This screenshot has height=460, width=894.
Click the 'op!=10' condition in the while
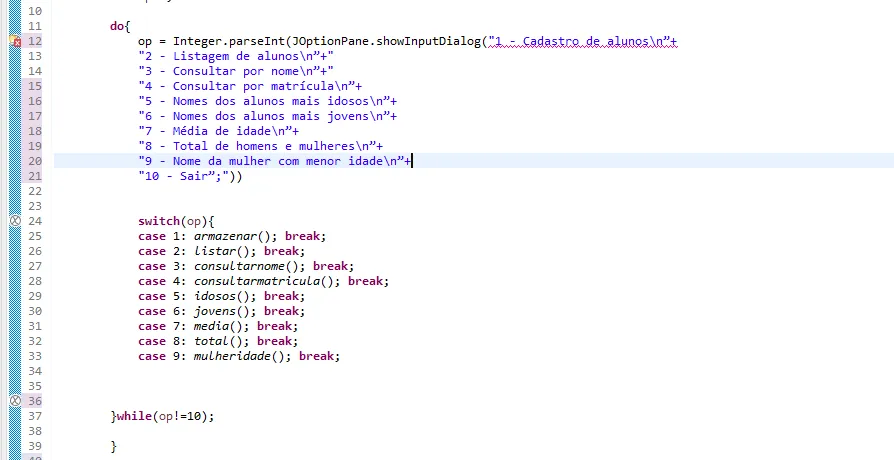point(180,416)
